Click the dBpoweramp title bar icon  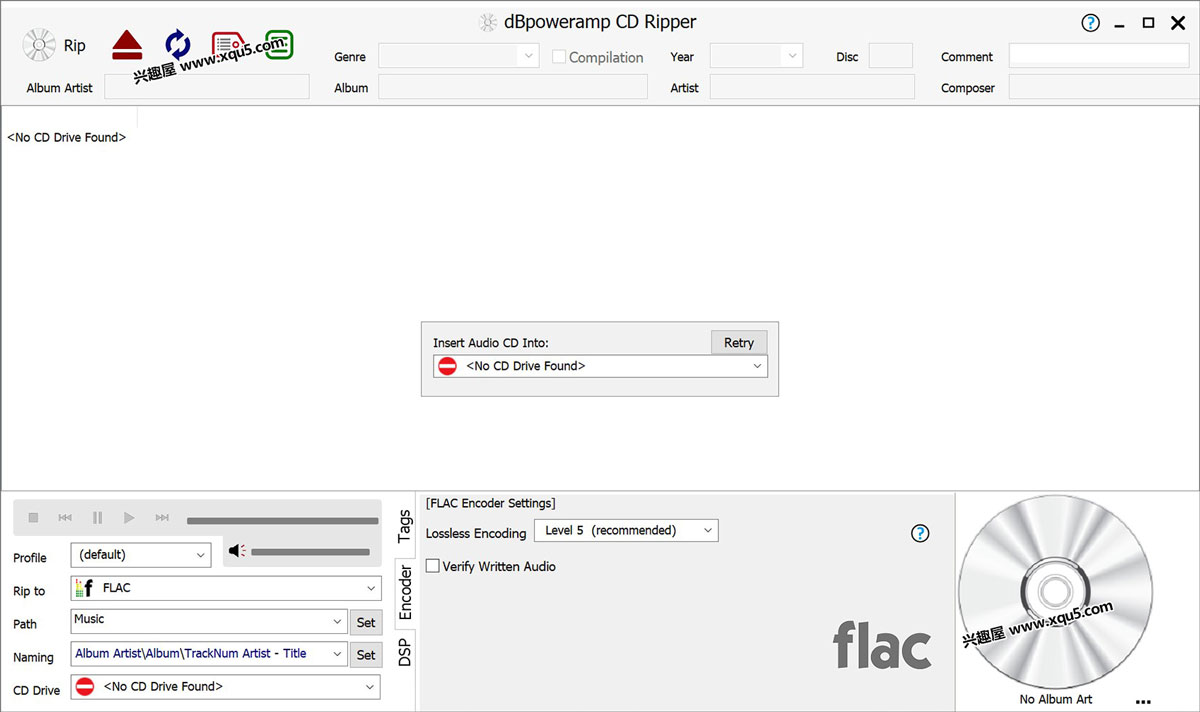(488, 22)
